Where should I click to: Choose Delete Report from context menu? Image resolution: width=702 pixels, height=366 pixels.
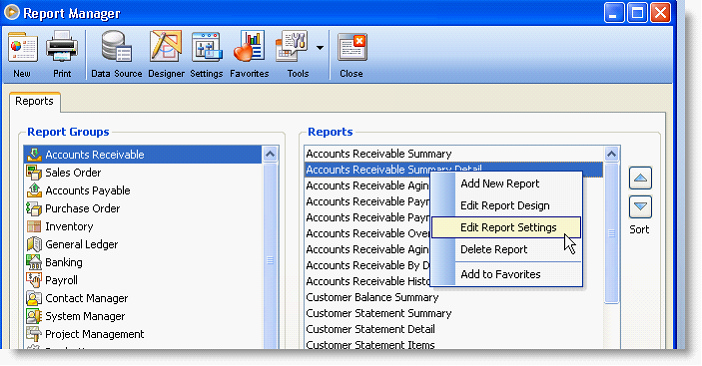pyautogui.click(x=506, y=249)
